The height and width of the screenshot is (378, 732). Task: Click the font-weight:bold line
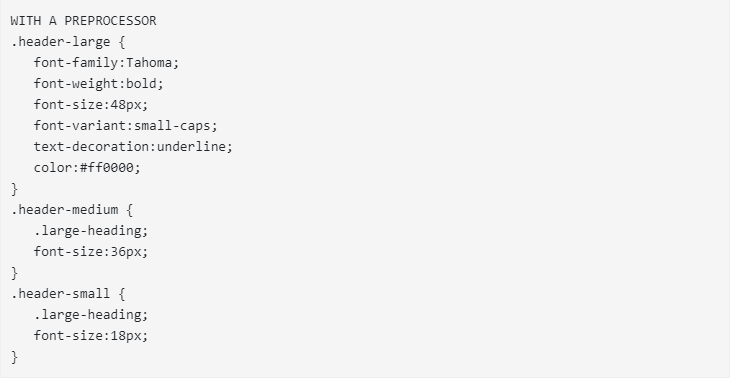click(99, 84)
